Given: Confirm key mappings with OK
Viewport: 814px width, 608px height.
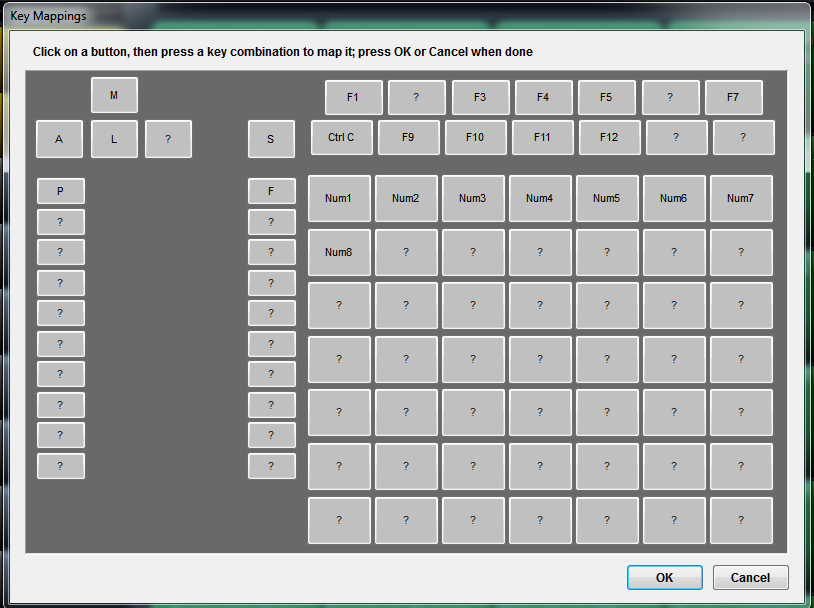Looking at the screenshot, I should [x=664, y=578].
